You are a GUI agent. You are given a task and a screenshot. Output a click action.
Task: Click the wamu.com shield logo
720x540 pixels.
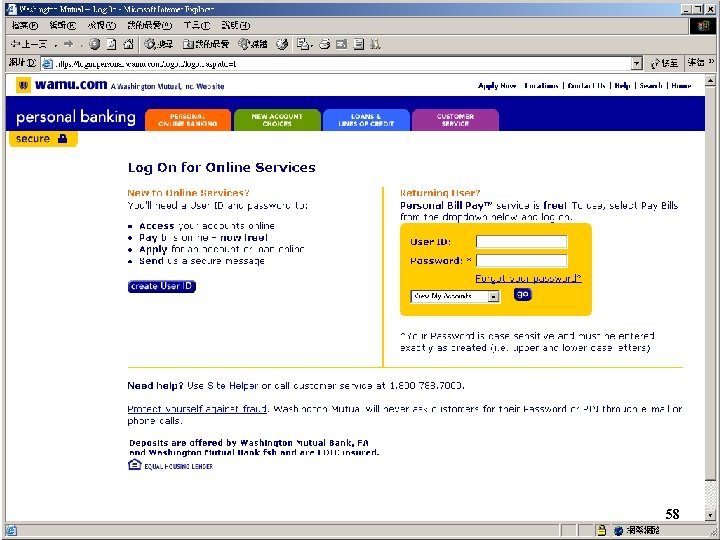pyautogui.click(x=23, y=85)
